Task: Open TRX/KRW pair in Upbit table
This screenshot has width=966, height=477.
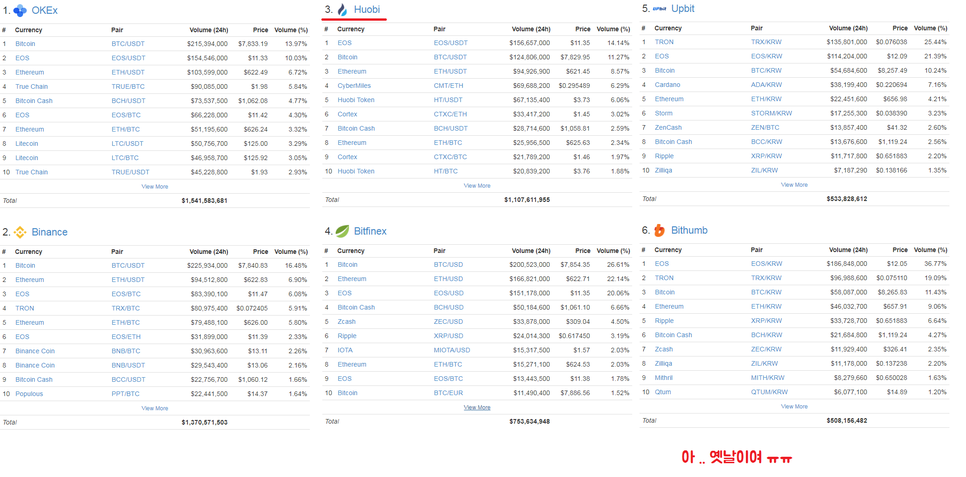Action: pyautogui.click(x=766, y=42)
